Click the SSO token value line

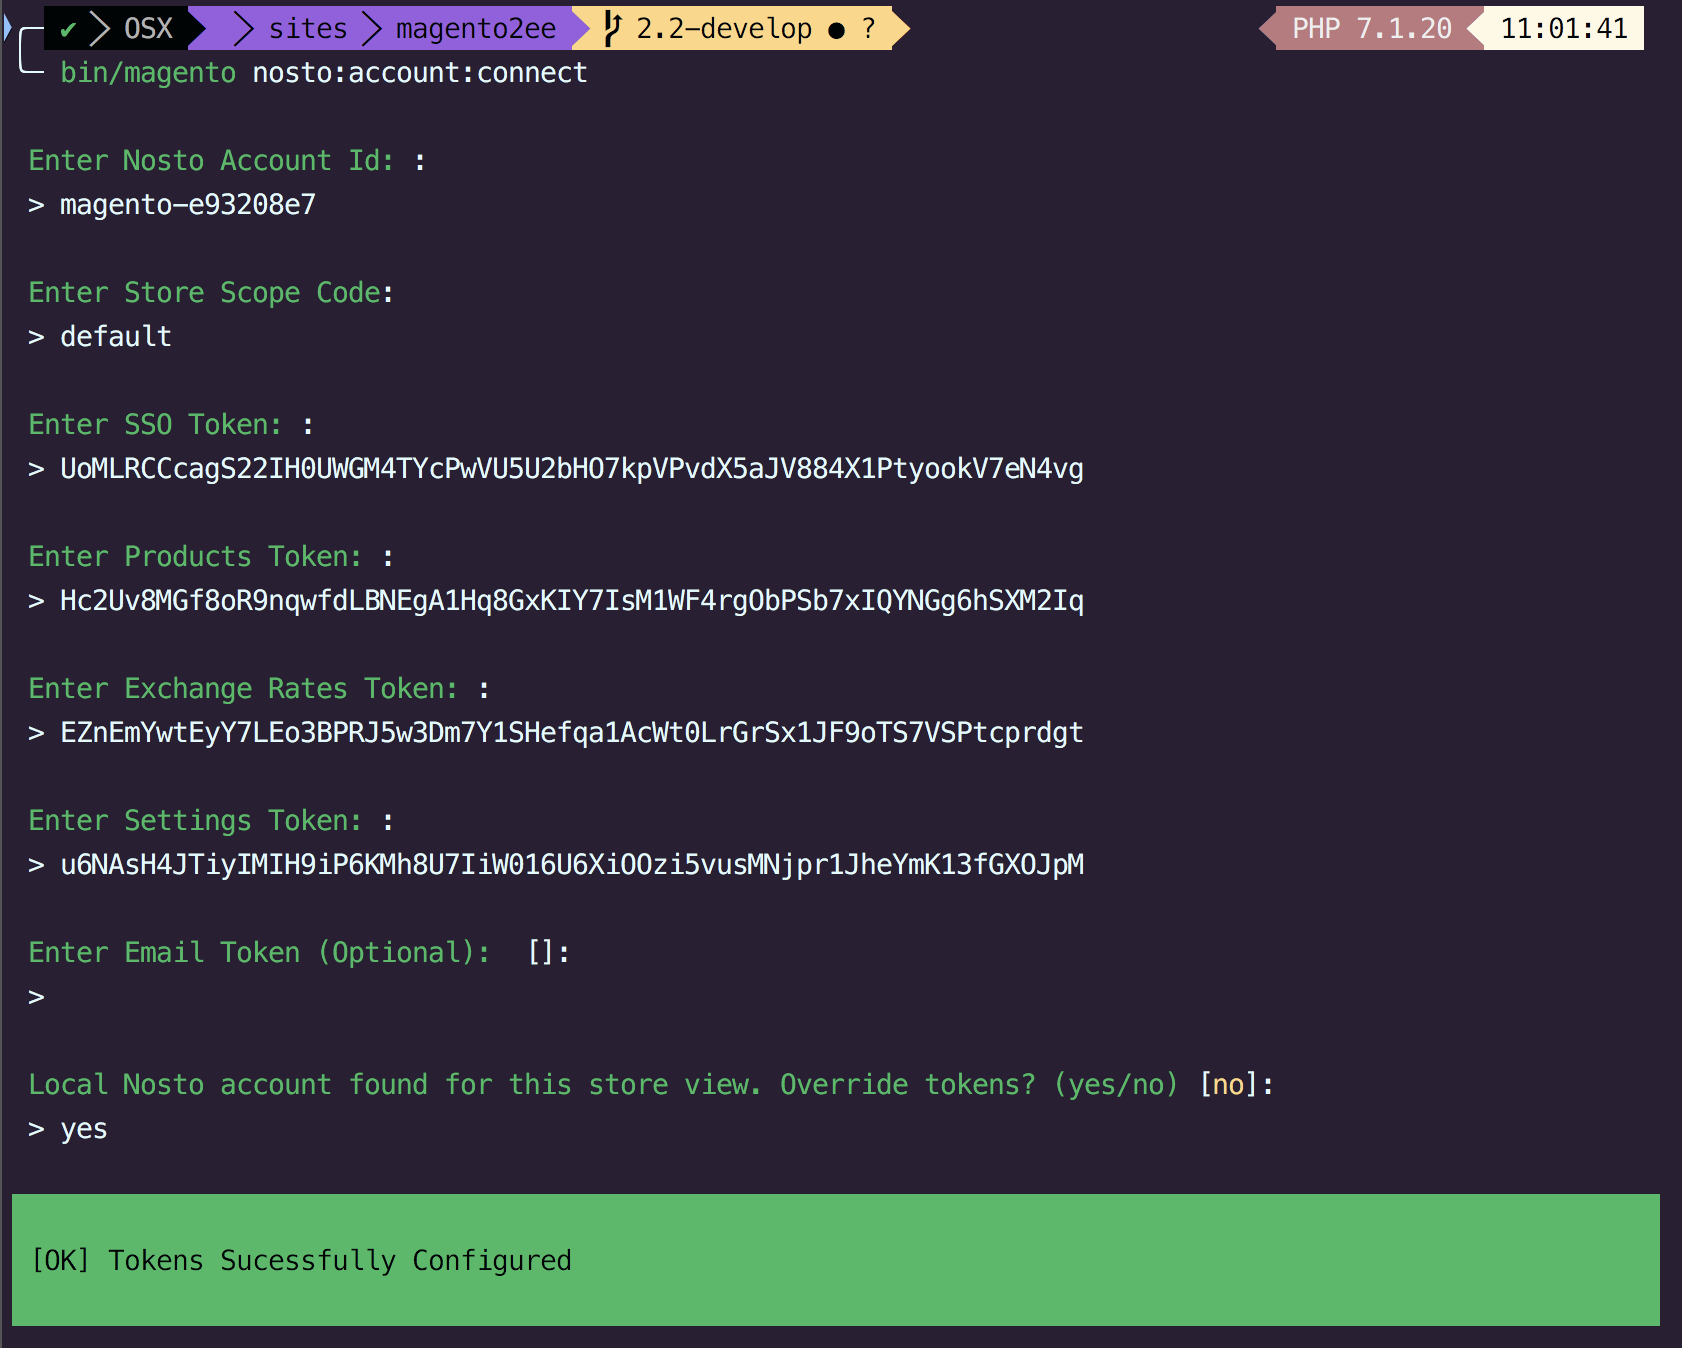(x=571, y=469)
